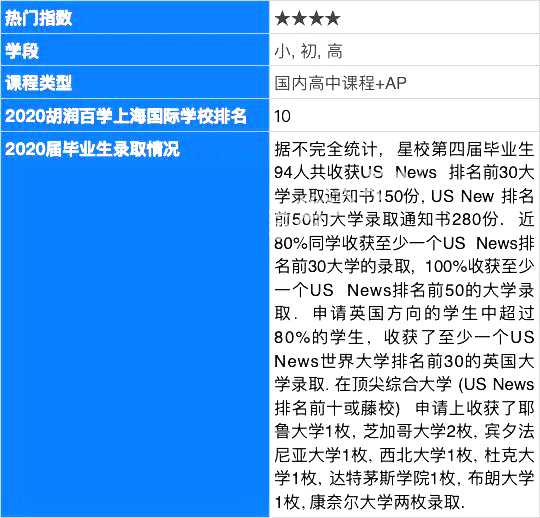This screenshot has width=540, height=518.
Task: Click the 国内高中课程+AP value
Action: pos(340,83)
